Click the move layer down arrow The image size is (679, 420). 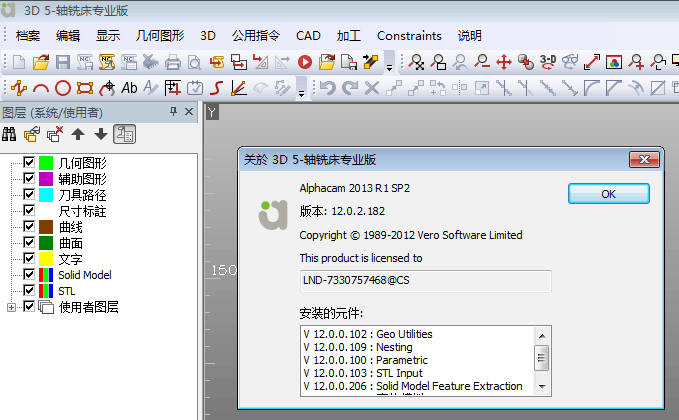[x=101, y=134]
